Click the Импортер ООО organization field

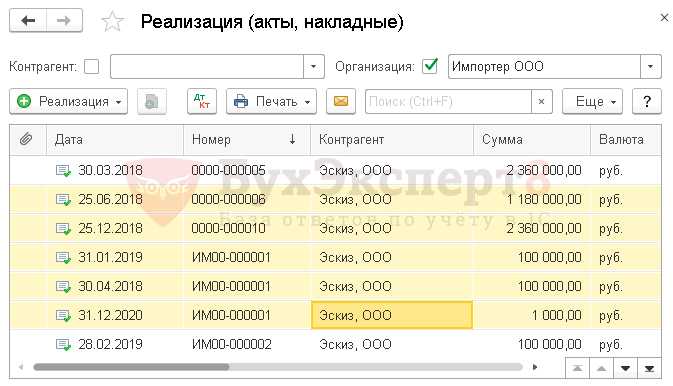coord(544,67)
